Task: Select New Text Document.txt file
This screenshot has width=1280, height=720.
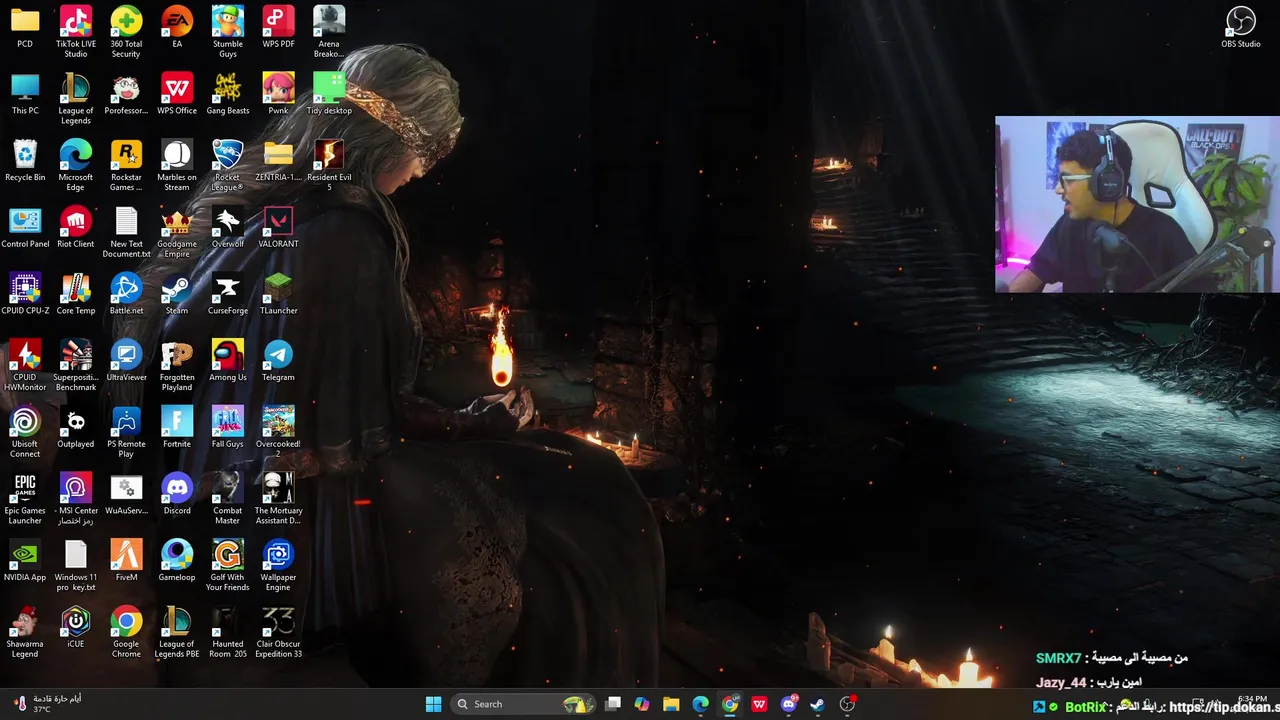Action: click(126, 232)
